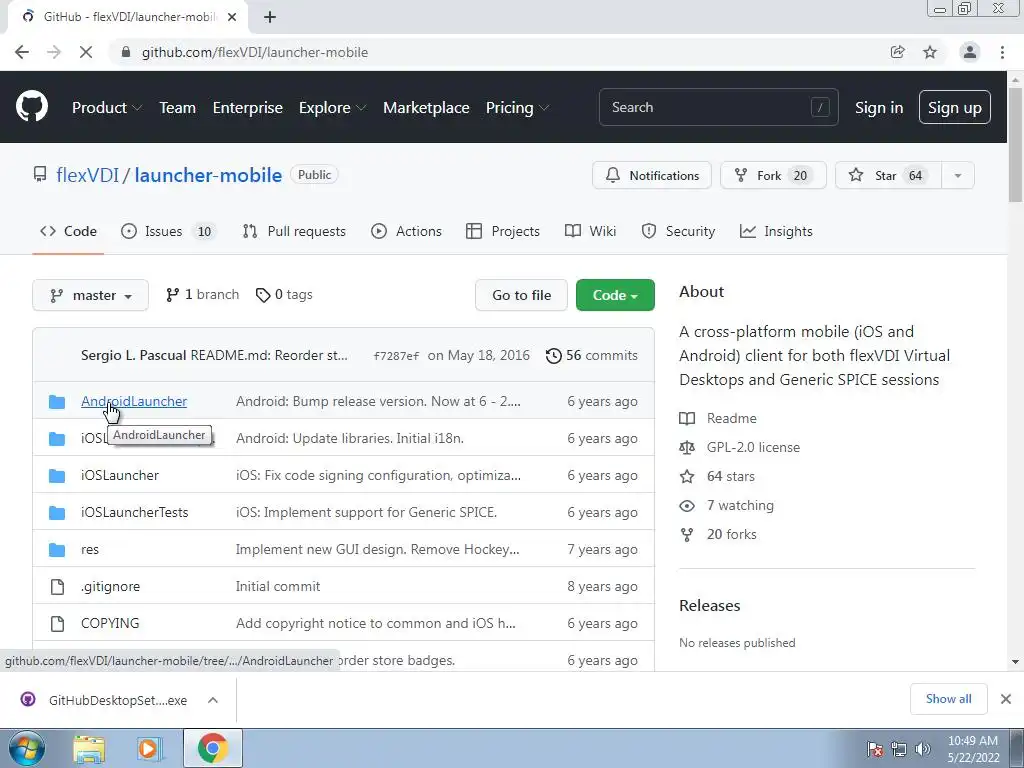The image size is (1024, 768).
Task: Click the fork icon beside 20 forks
Action: pyautogui.click(x=687, y=535)
